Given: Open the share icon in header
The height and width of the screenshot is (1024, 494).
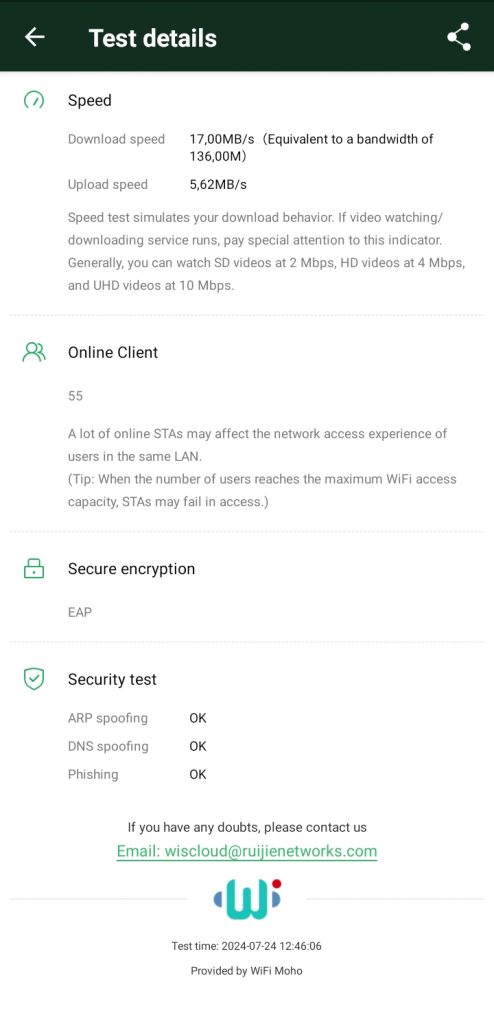Looking at the screenshot, I should tap(459, 37).
